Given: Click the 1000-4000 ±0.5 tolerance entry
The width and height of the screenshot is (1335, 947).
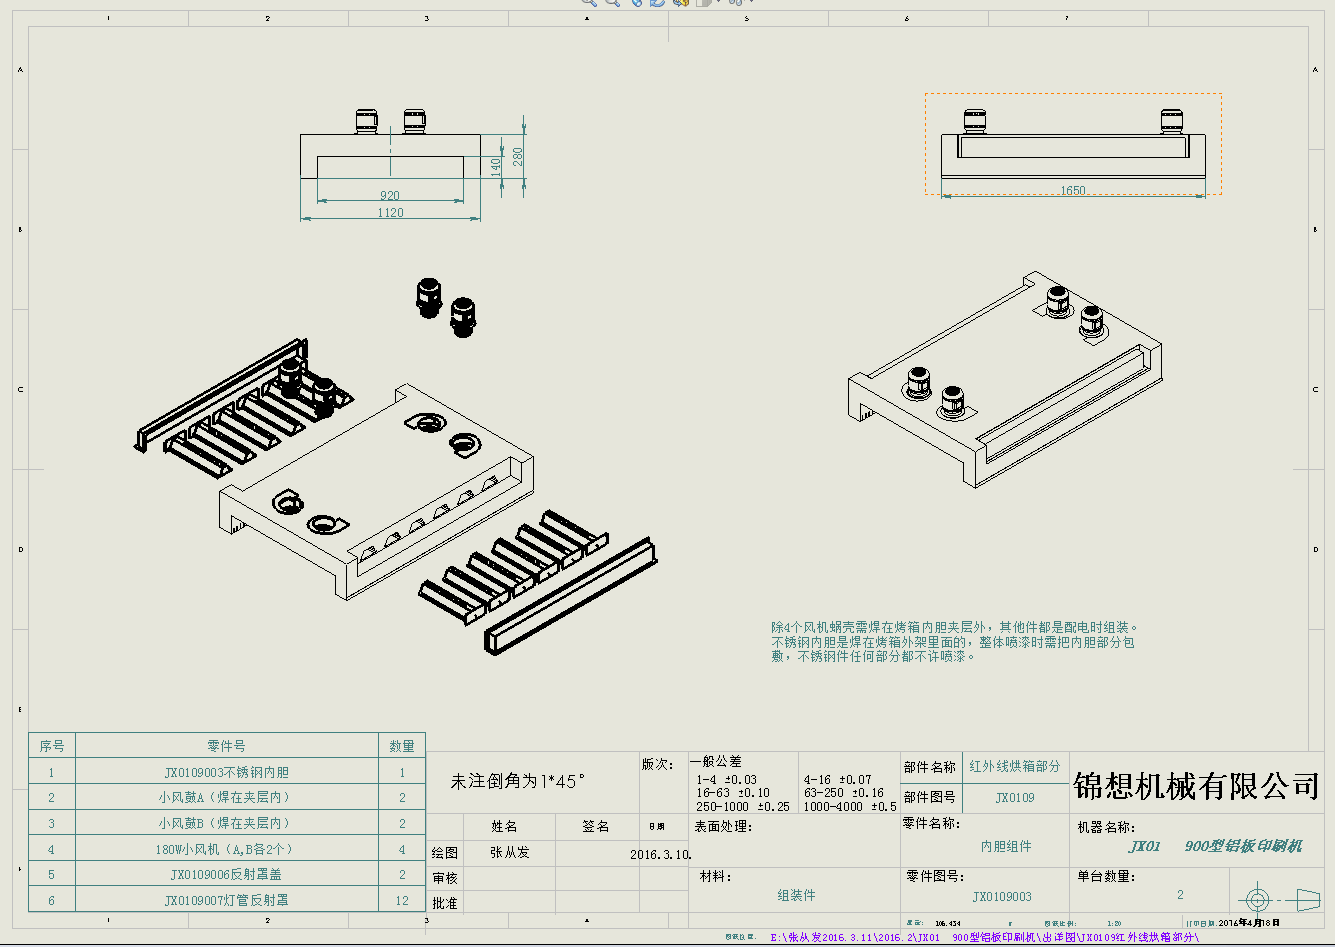Looking at the screenshot, I should point(850,806).
